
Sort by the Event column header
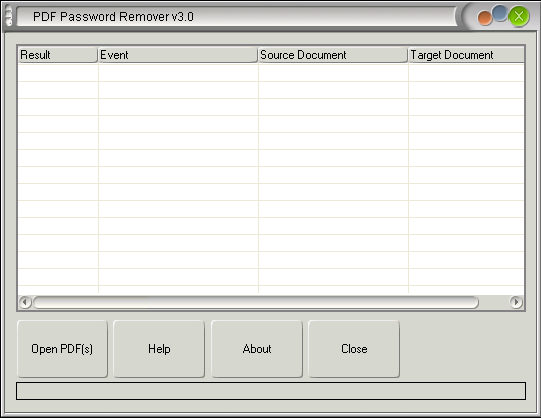[x=178, y=55]
